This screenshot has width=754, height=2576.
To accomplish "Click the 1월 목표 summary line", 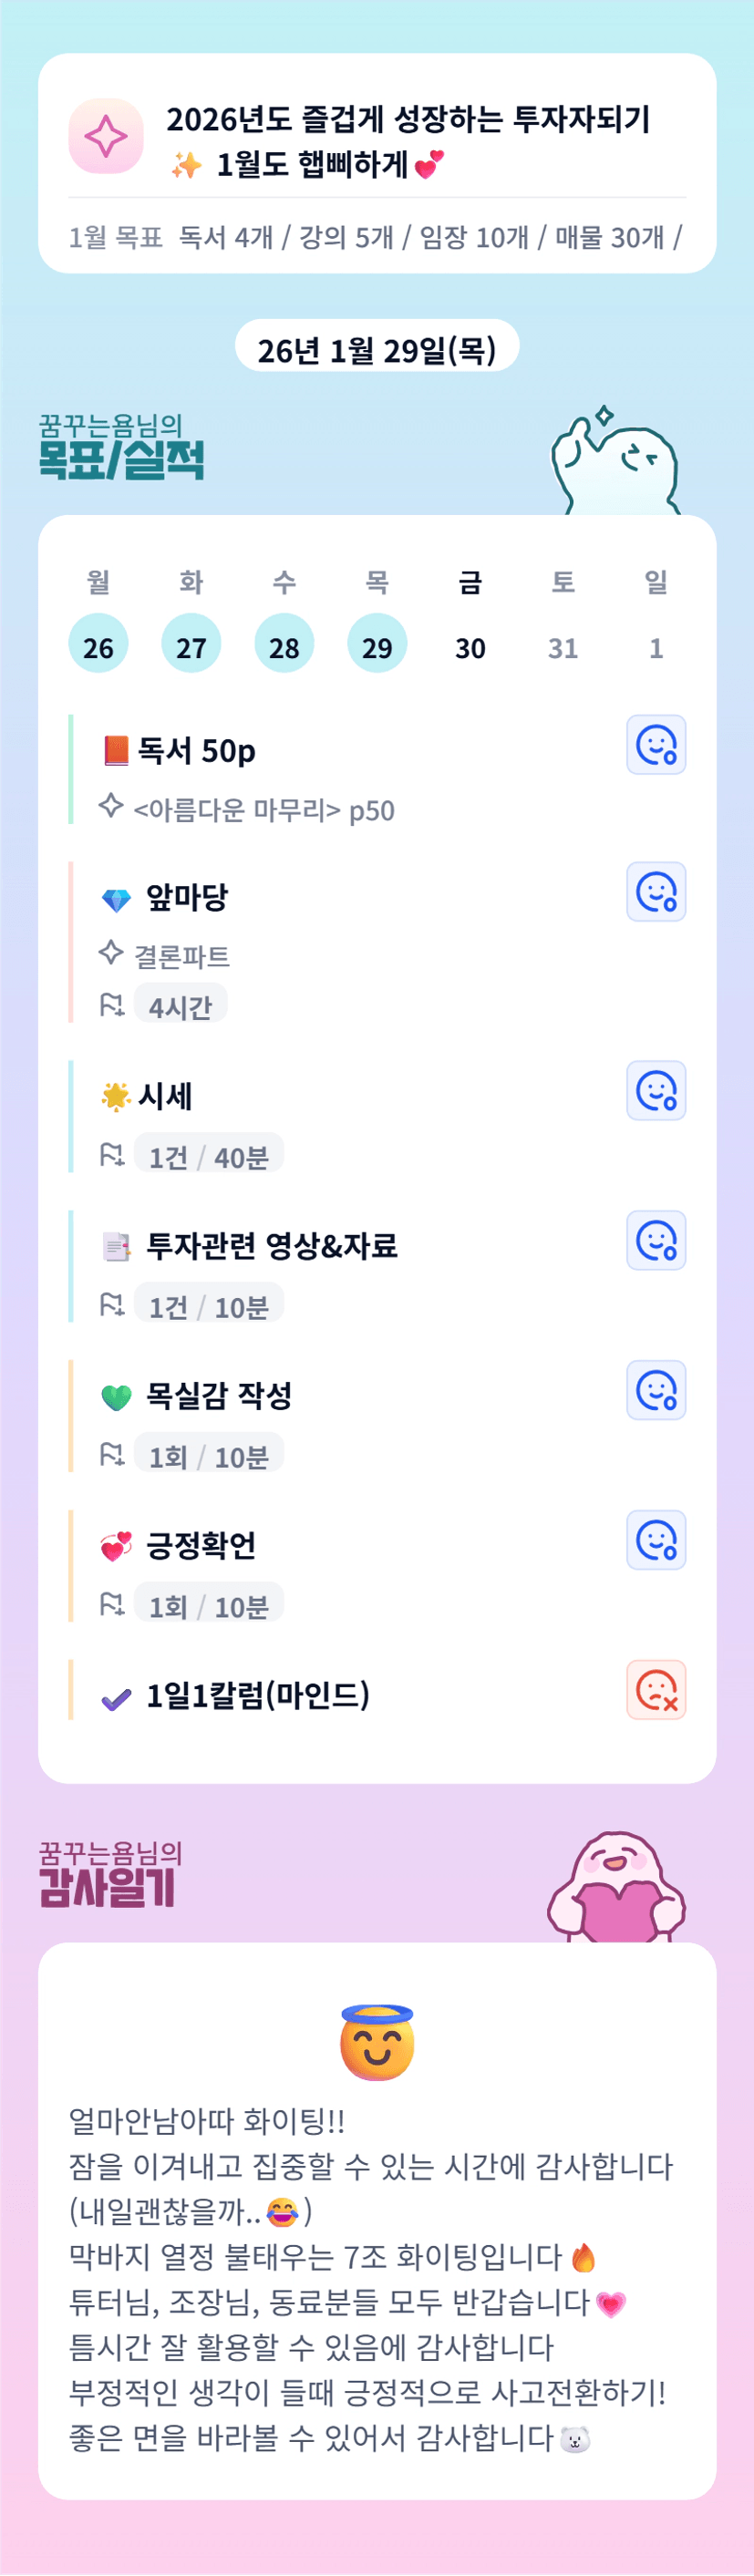I will coord(376,238).
